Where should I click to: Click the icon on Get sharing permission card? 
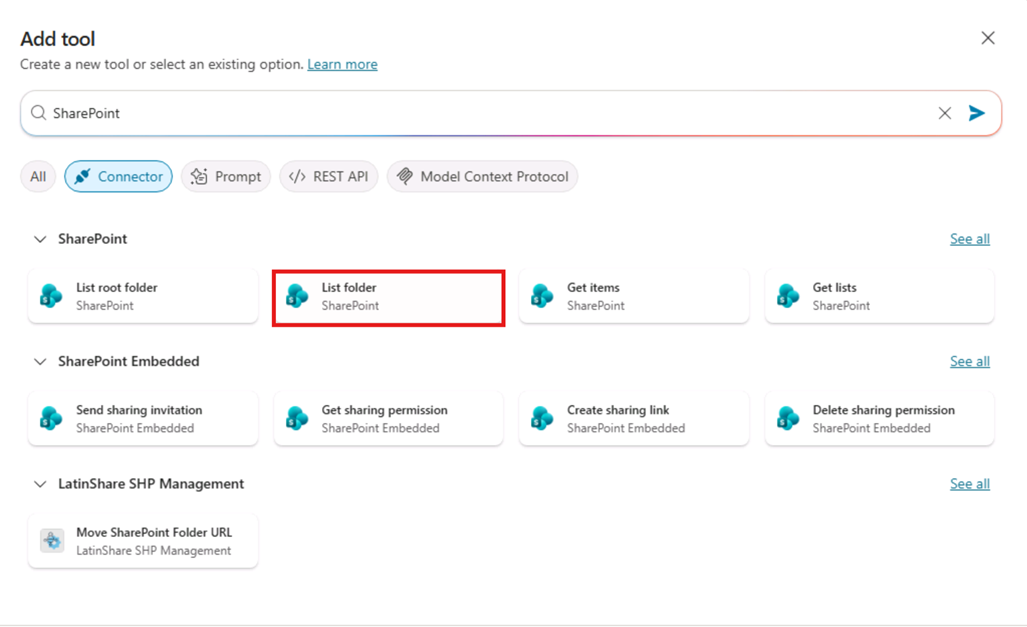pyautogui.click(x=297, y=419)
